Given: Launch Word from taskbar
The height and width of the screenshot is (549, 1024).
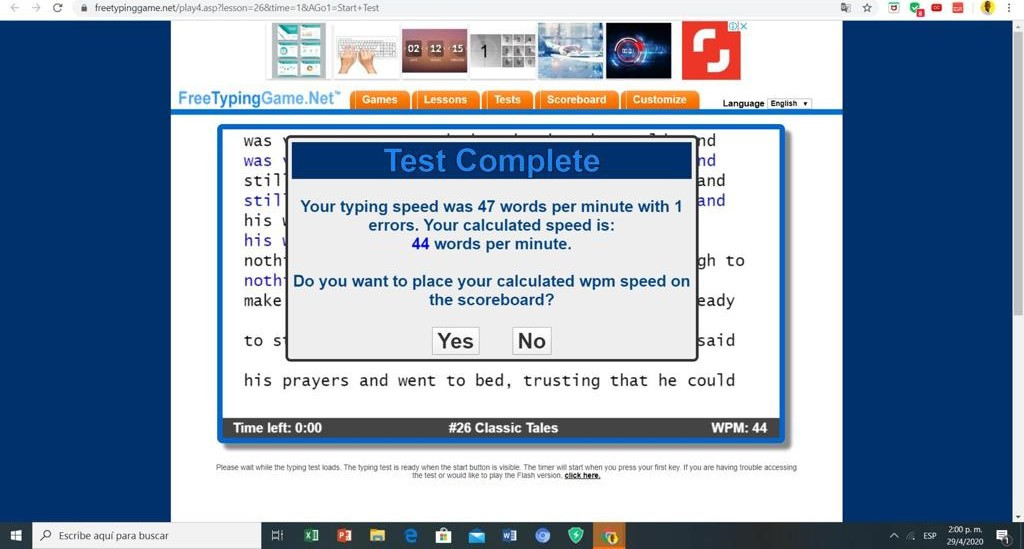Looking at the screenshot, I should pyautogui.click(x=509, y=535).
